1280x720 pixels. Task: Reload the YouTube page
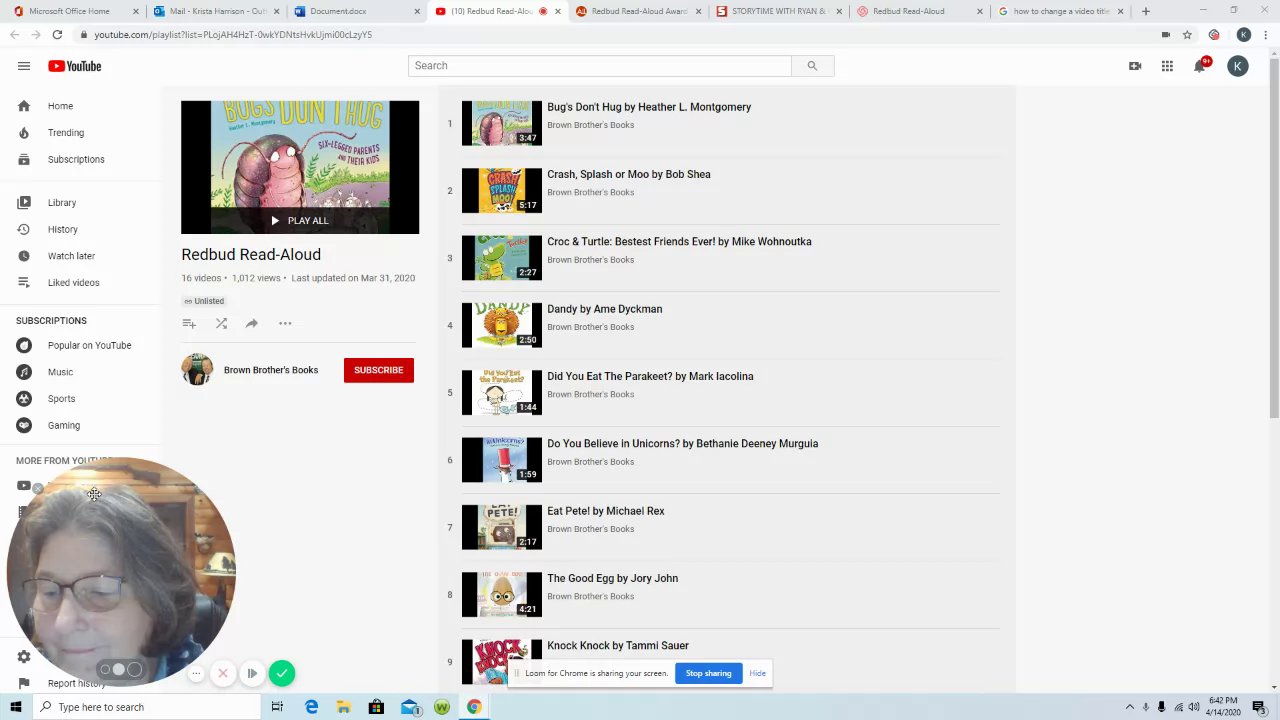tap(57, 34)
